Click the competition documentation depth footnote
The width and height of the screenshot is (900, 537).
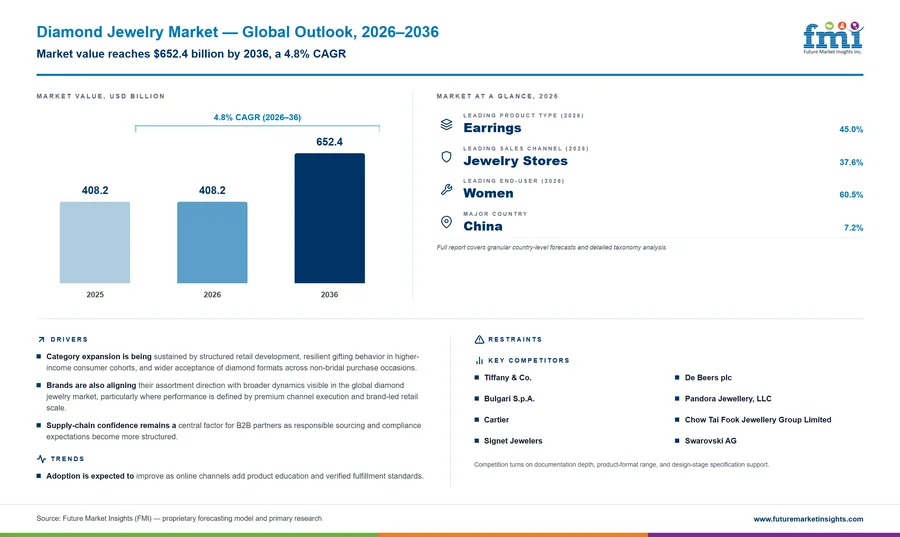(x=622, y=465)
